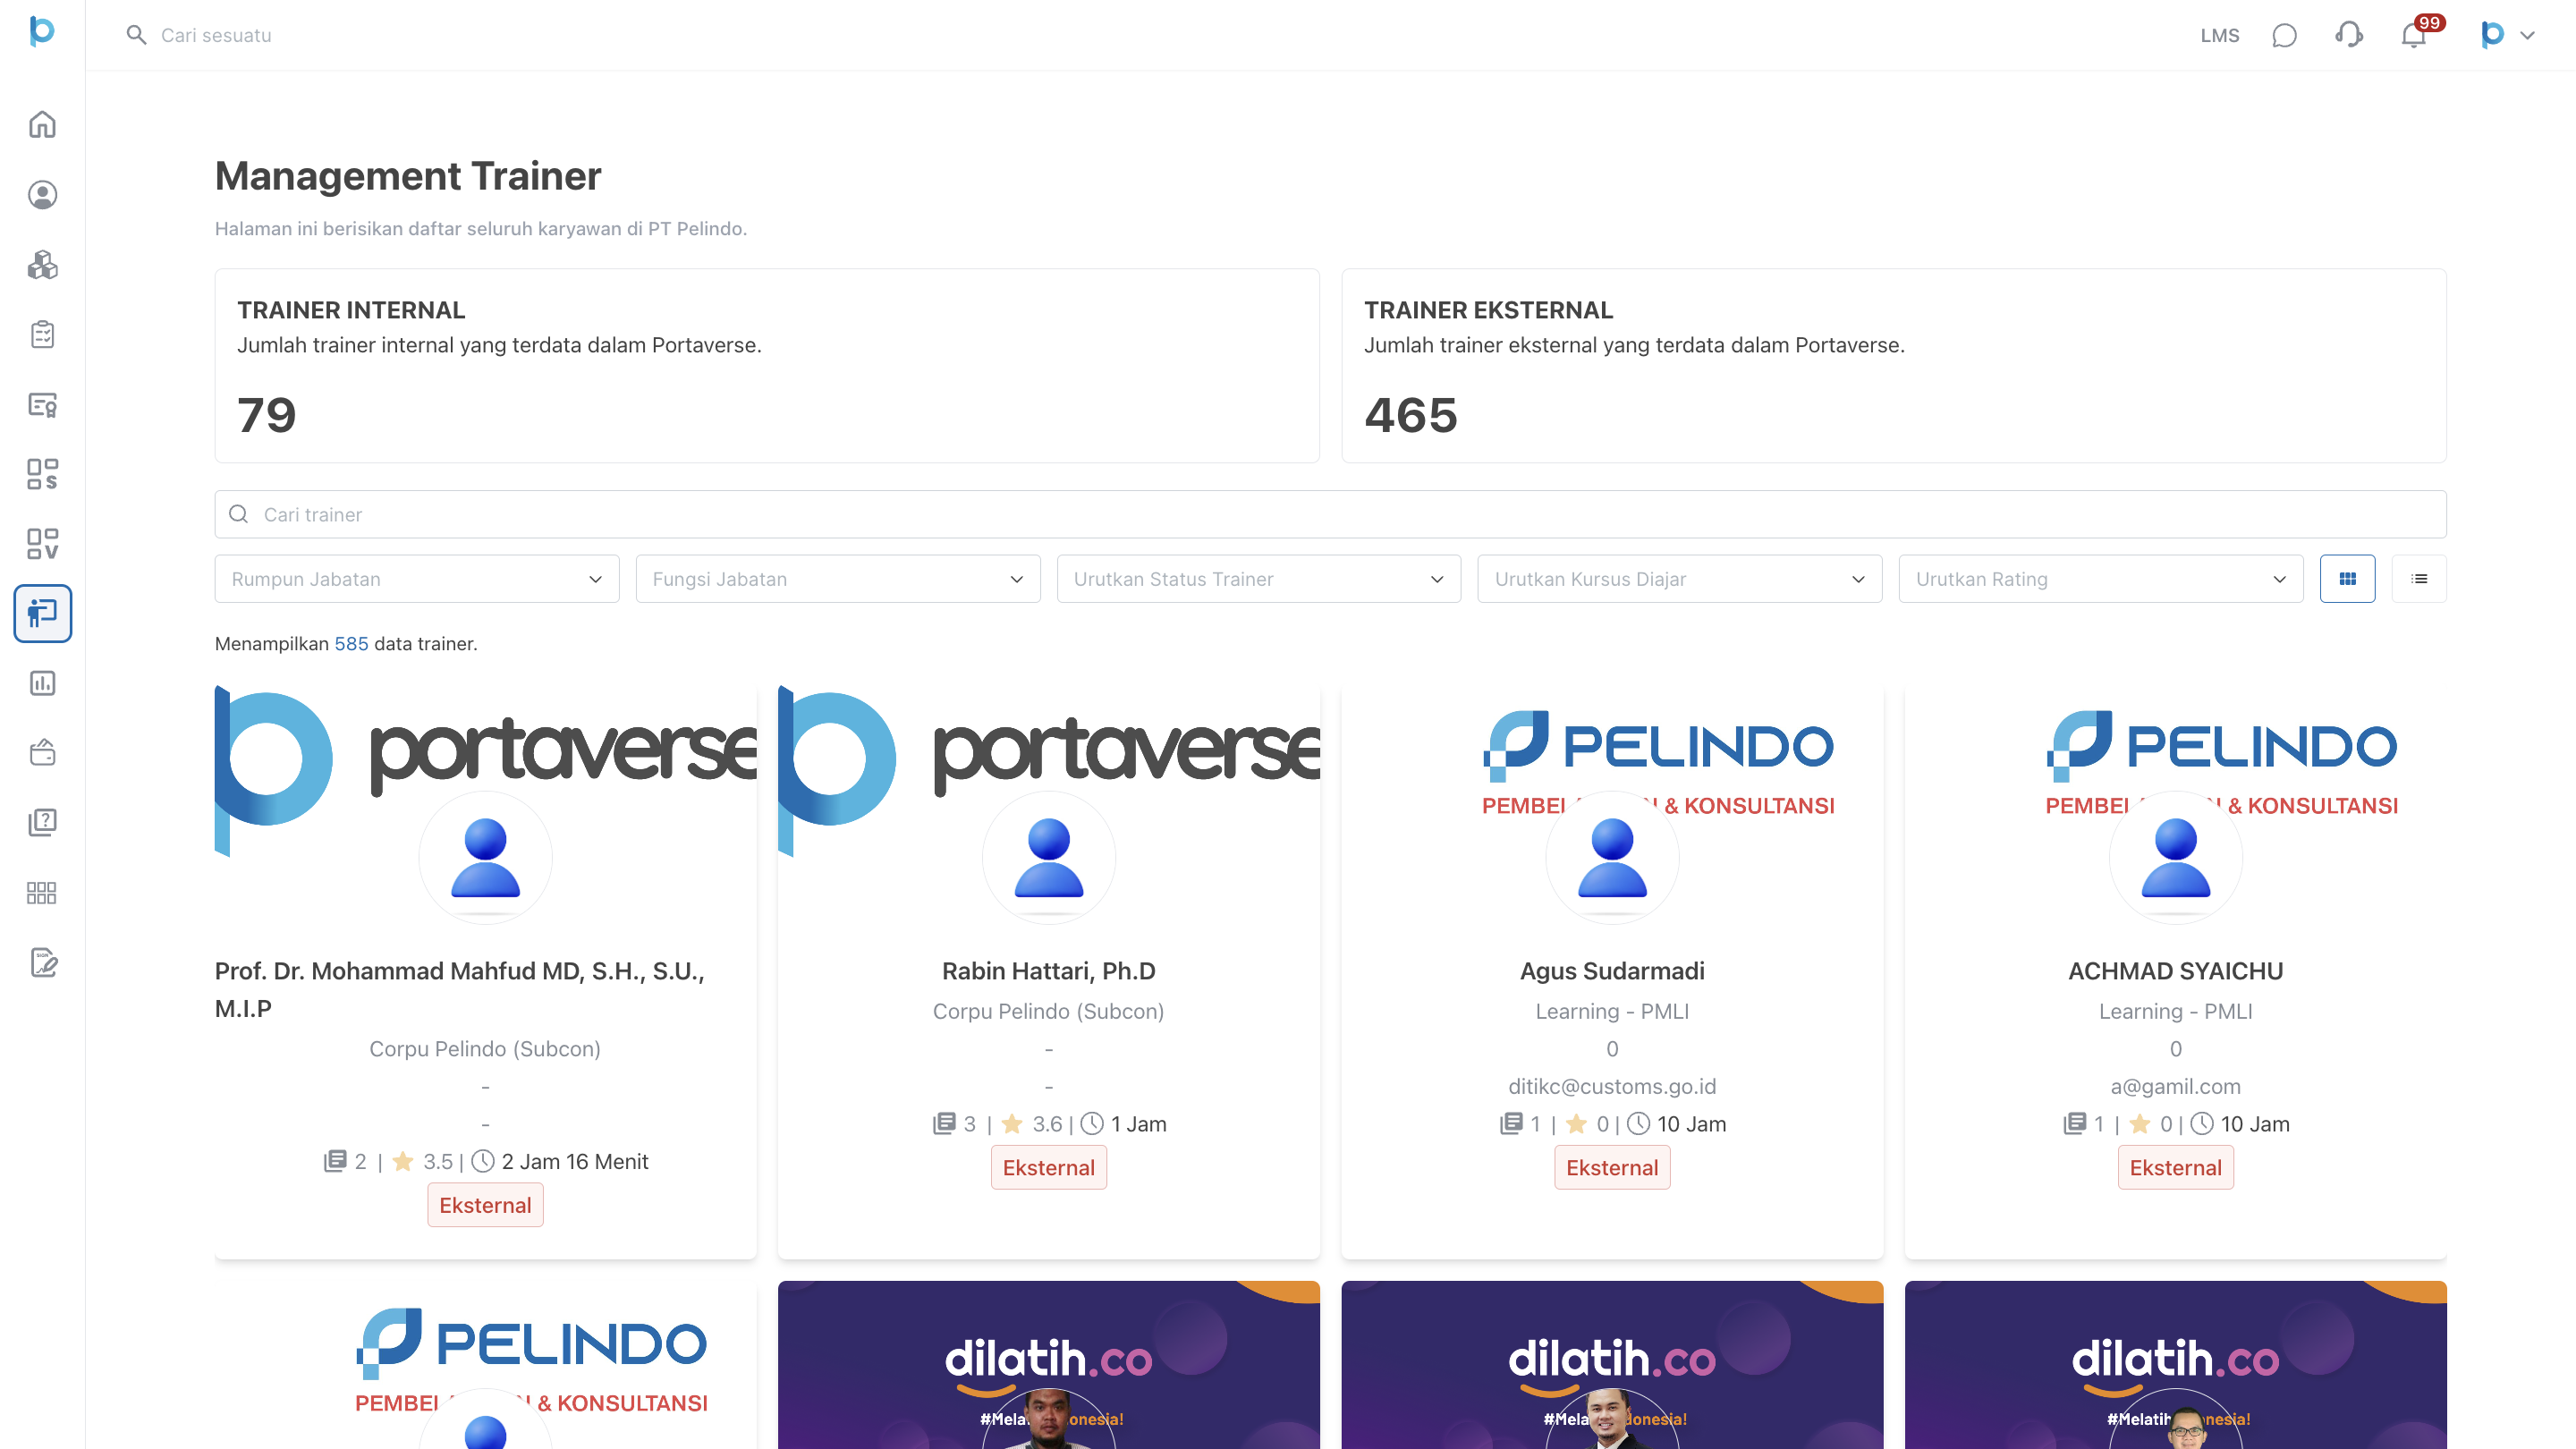This screenshot has width=2576, height=1449.
Task: Click the LMS menu item
Action: pyautogui.click(x=2219, y=35)
